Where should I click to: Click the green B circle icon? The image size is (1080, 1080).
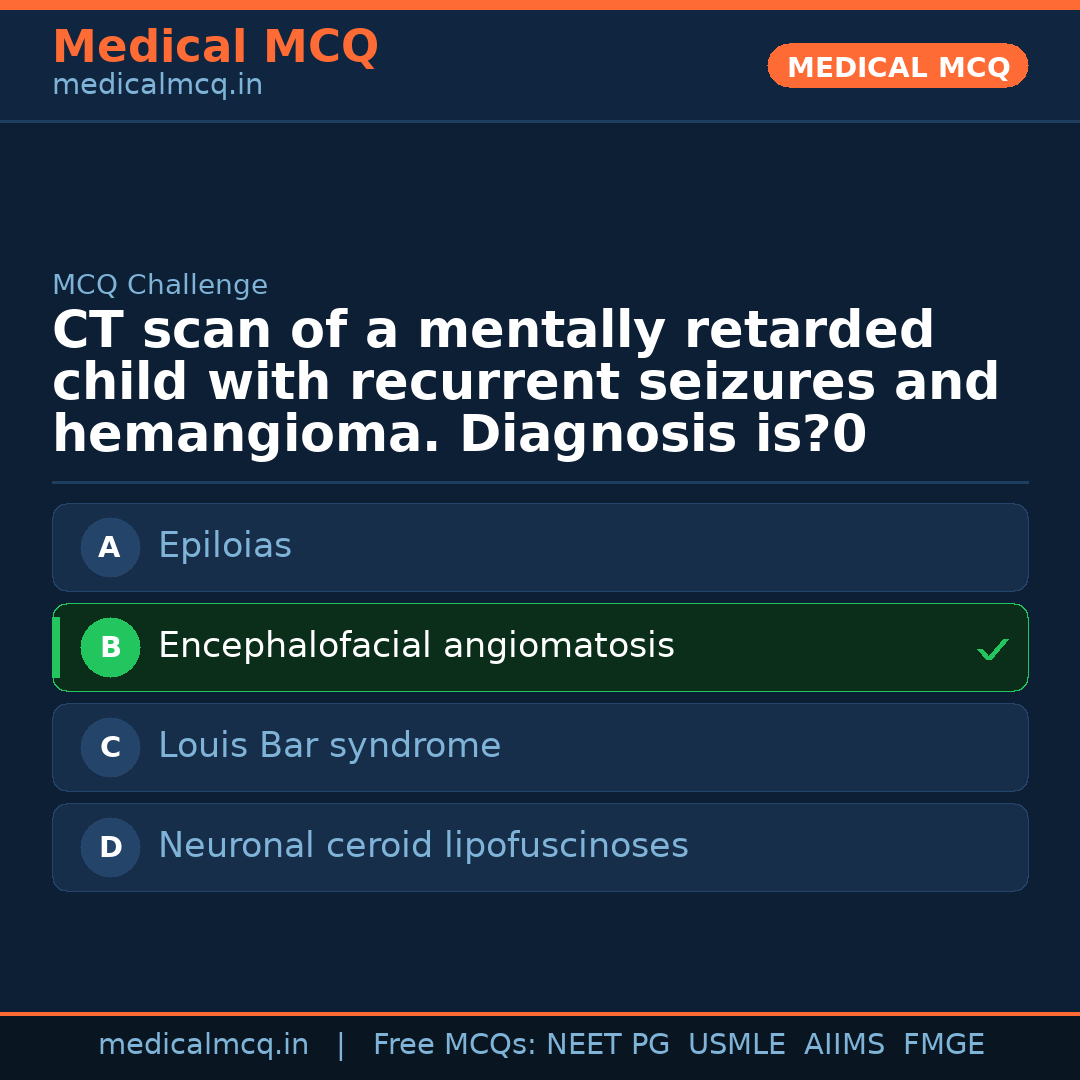click(x=110, y=647)
